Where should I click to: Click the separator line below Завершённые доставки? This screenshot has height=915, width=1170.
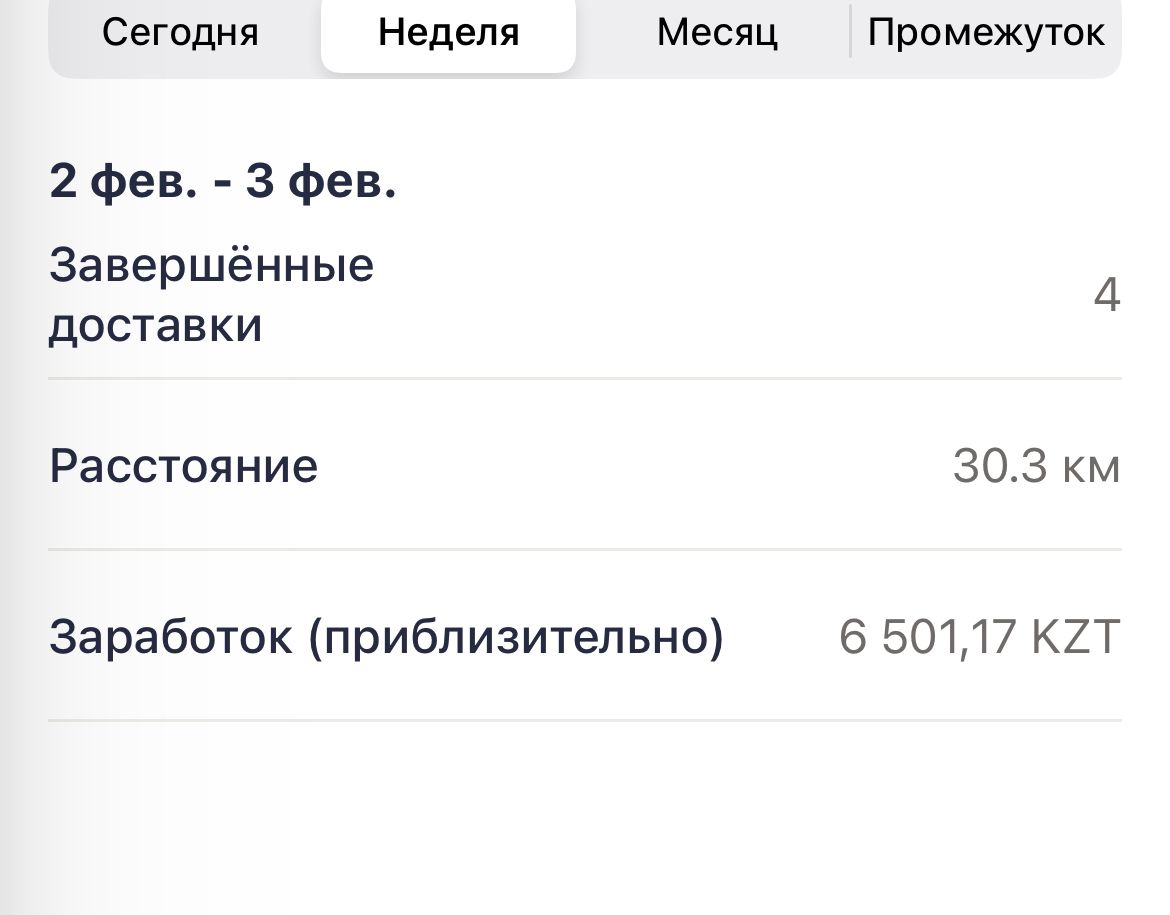click(585, 379)
